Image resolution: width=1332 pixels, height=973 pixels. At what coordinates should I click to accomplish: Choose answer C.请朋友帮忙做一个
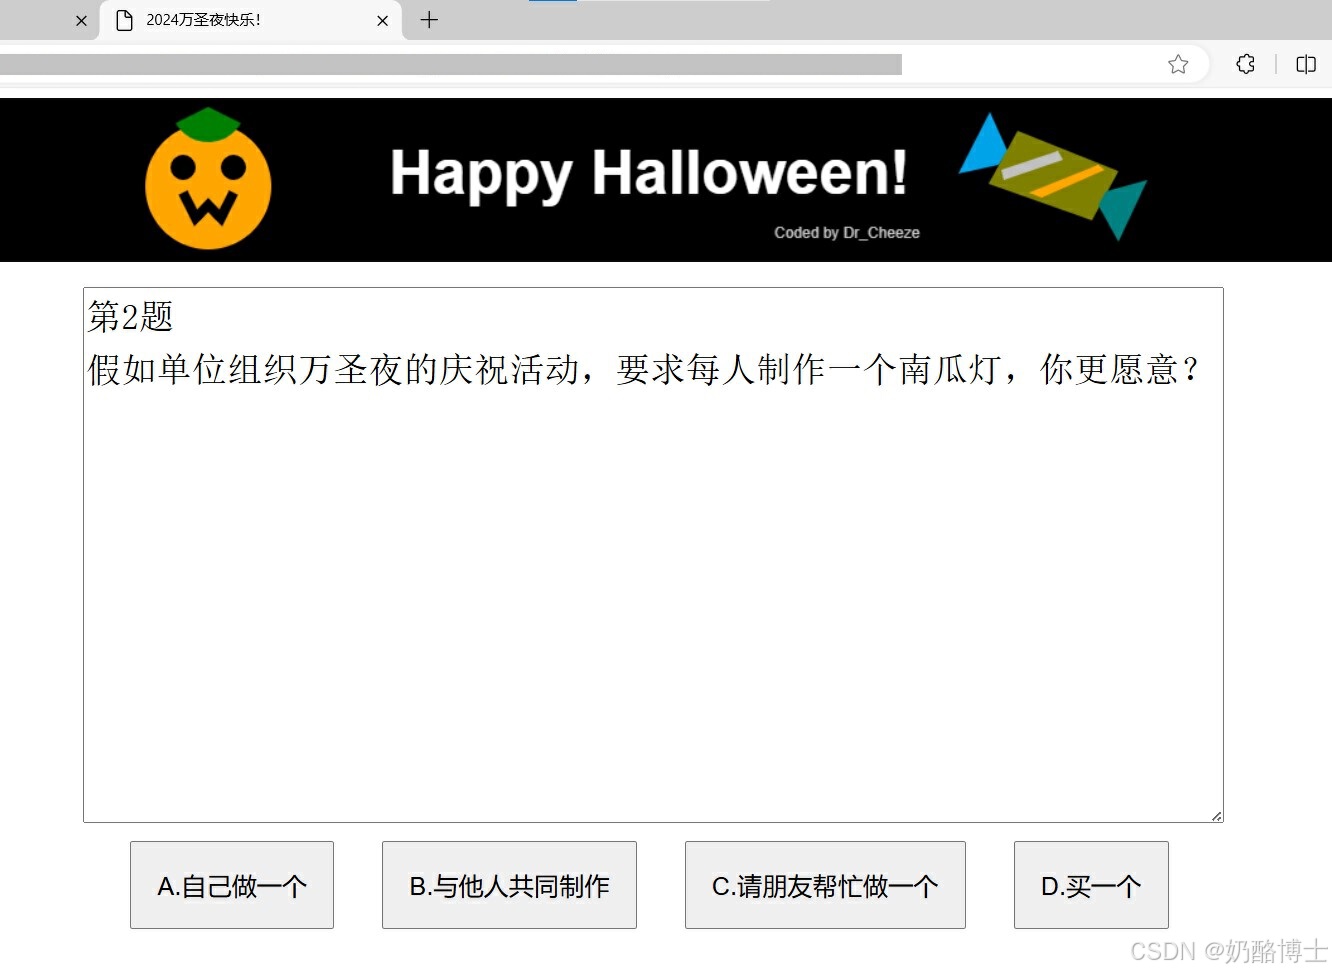pos(825,885)
